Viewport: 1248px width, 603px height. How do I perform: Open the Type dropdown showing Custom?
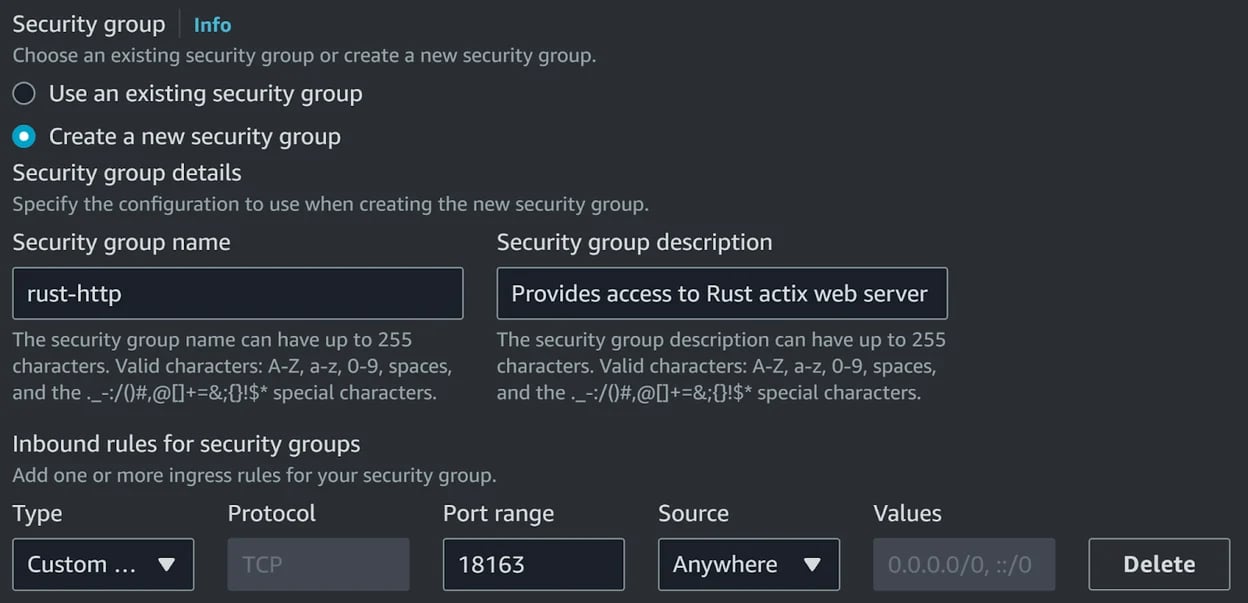(x=103, y=564)
